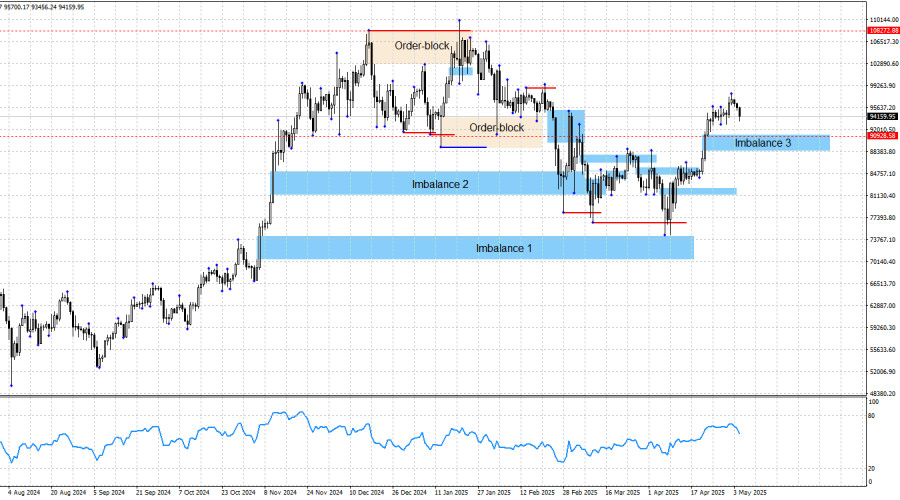The height and width of the screenshot is (500, 900).
Task: Click the 80 level on indicator scale
Action: (872, 416)
